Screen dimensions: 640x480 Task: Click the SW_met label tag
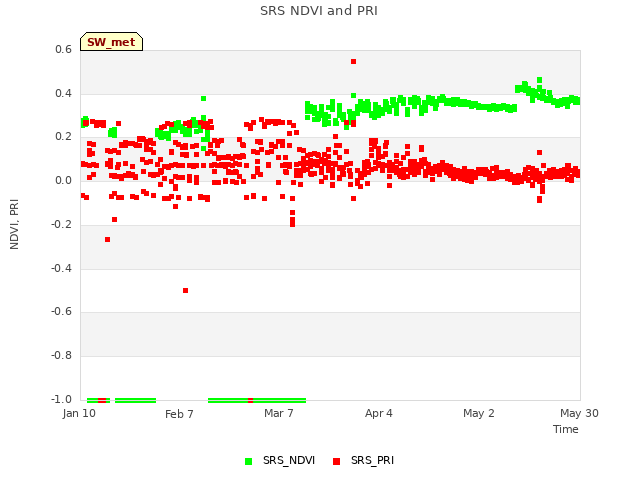(x=111, y=42)
